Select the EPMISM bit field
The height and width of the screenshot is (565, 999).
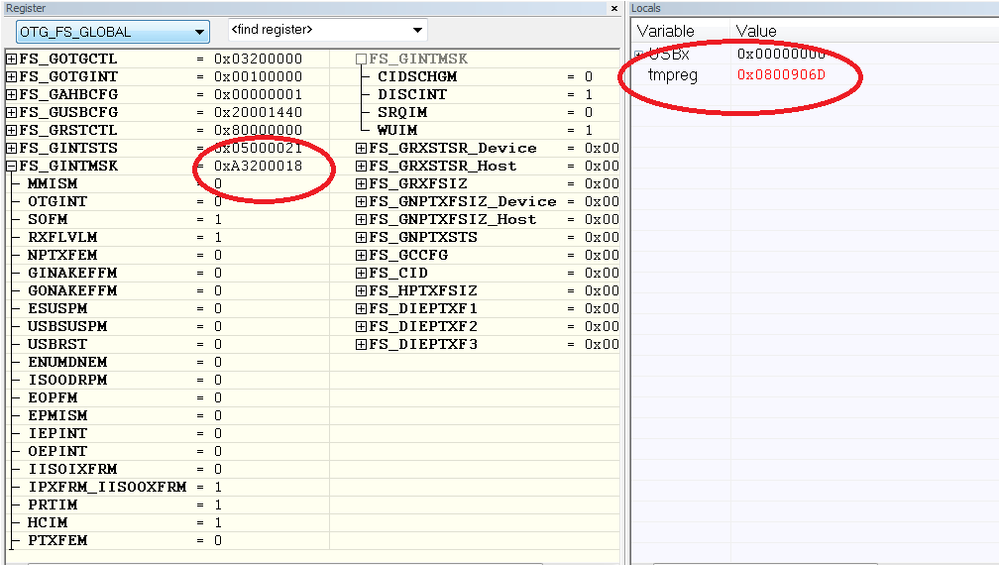[57, 415]
